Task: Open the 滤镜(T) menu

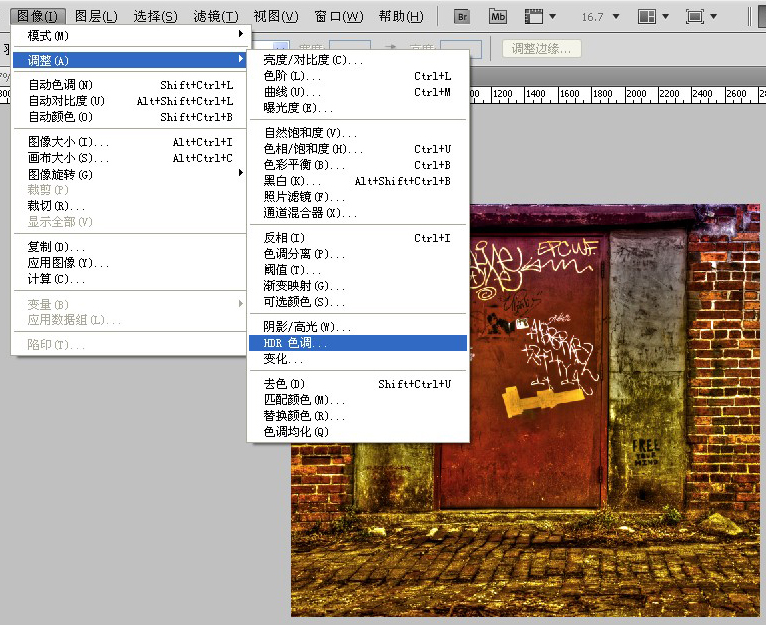Action: (216, 16)
